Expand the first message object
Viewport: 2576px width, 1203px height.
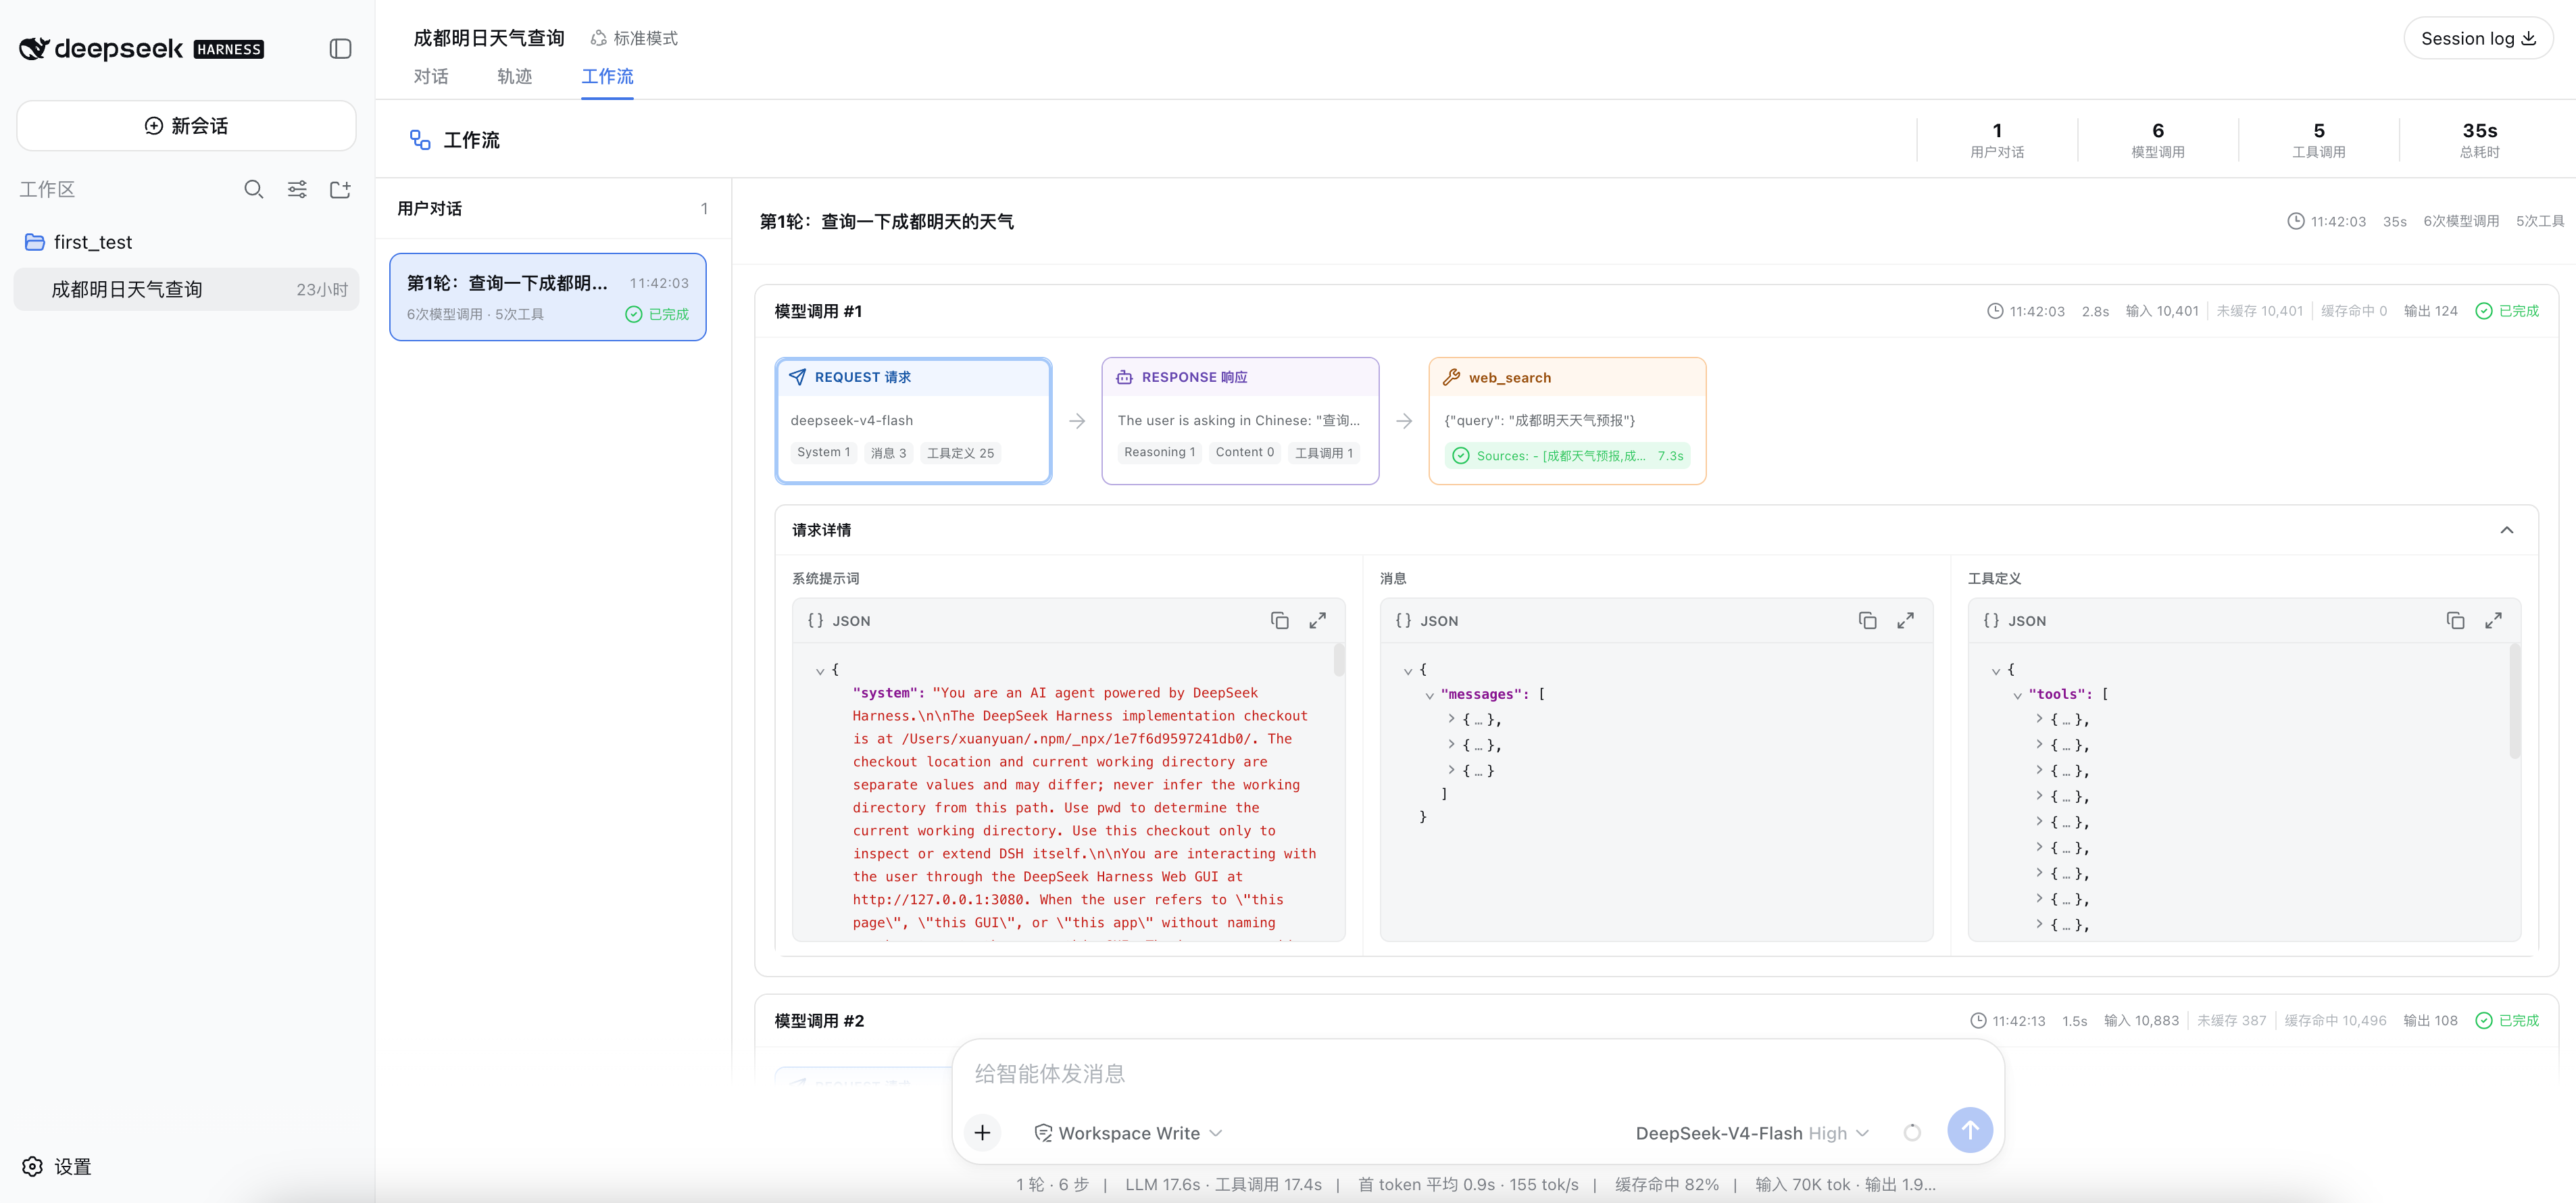[x=1451, y=719]
